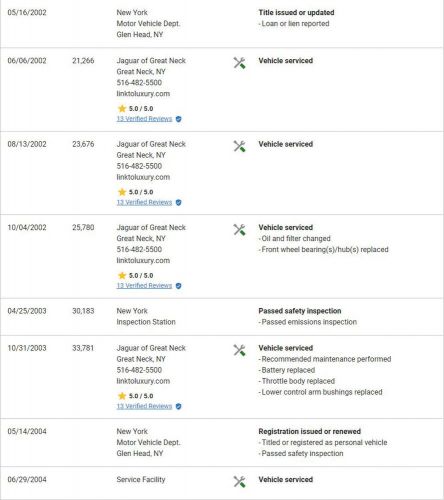Click the verified shield badge in the 06/06/2002 entry
The image size is (444, 500).
[179, 119]
